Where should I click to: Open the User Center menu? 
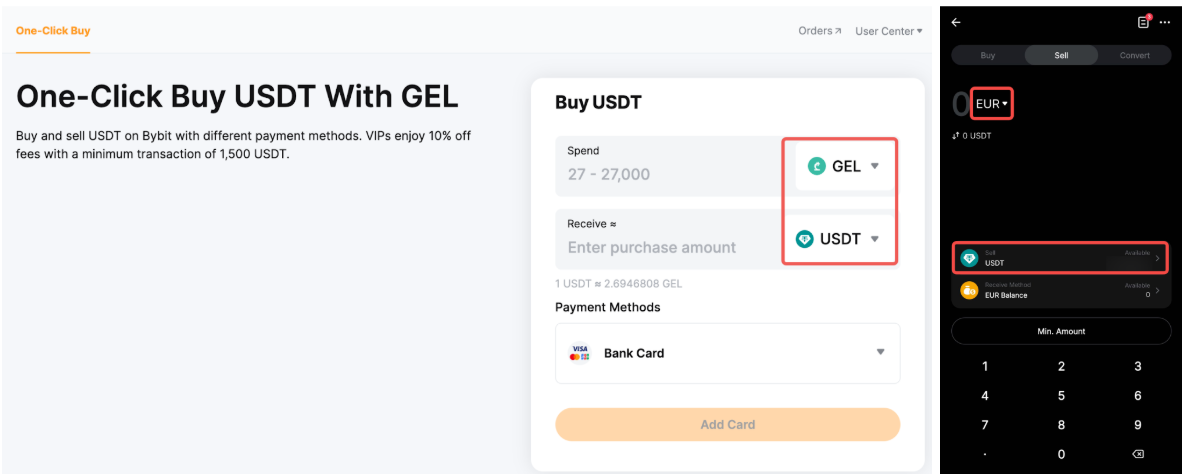pyautogui.click(x=888, y=31)
